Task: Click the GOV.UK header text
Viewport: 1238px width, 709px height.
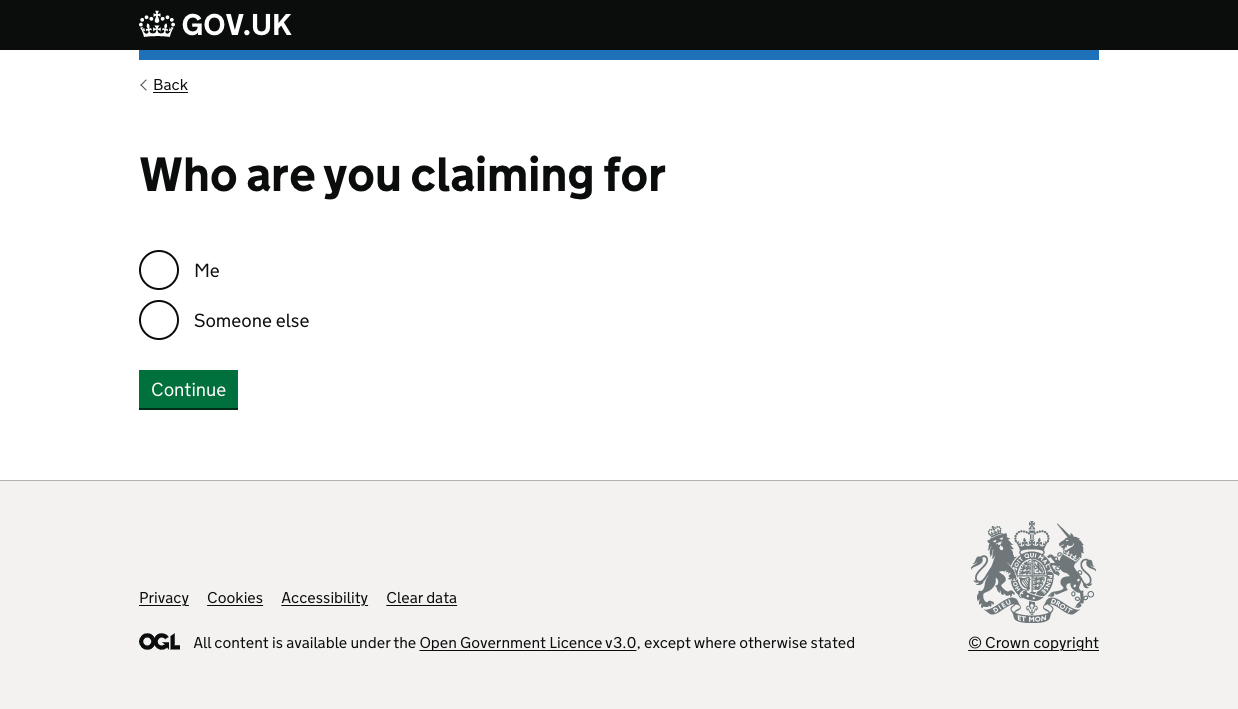Action: click(x=237, y=25)
